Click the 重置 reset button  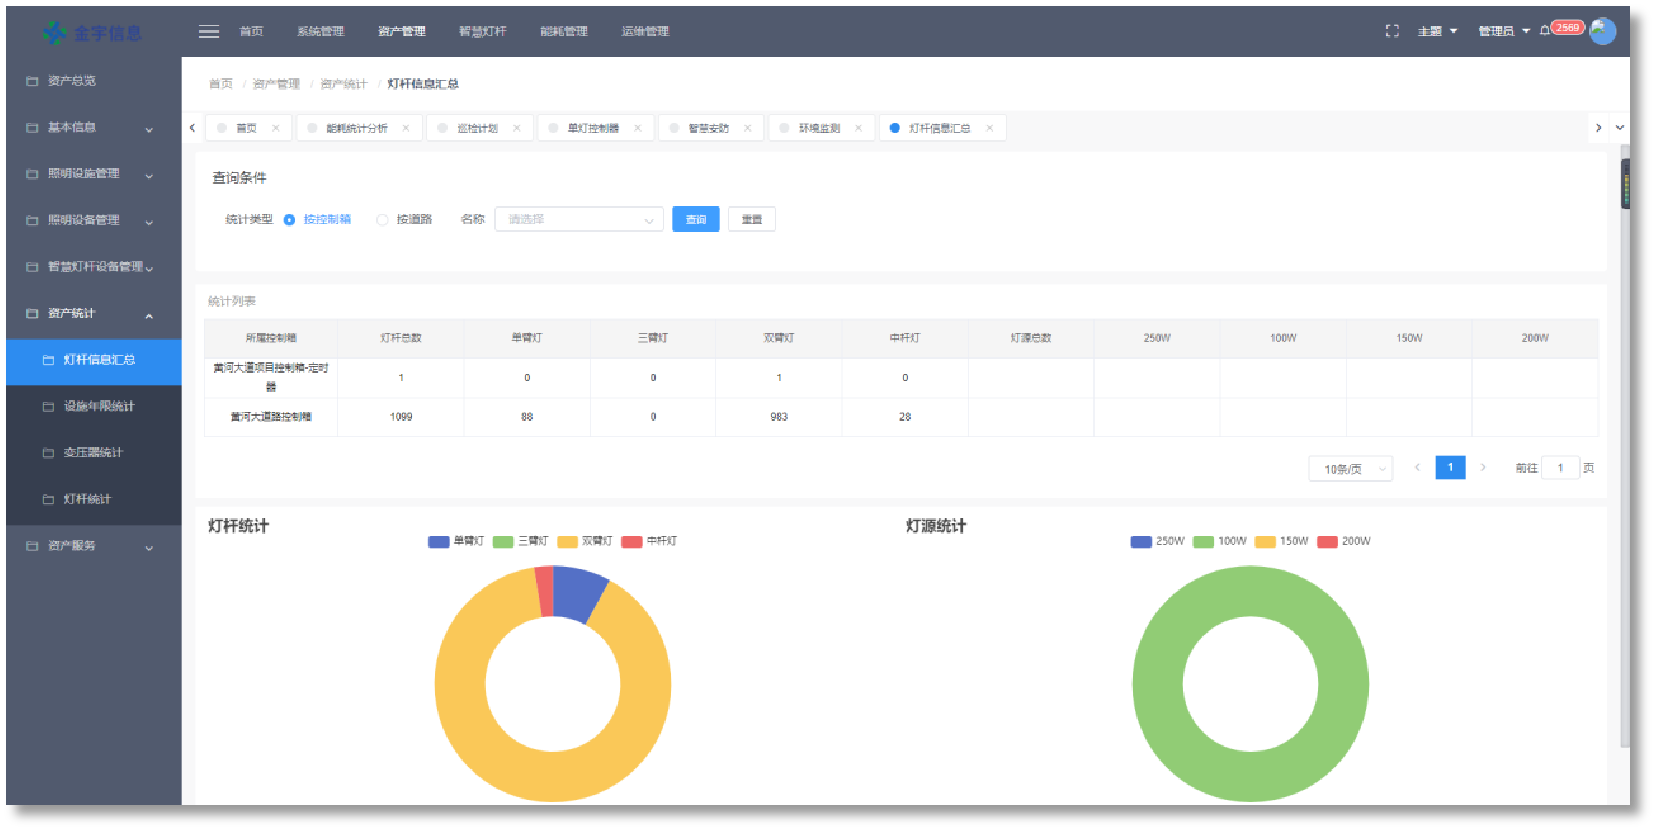752,219
